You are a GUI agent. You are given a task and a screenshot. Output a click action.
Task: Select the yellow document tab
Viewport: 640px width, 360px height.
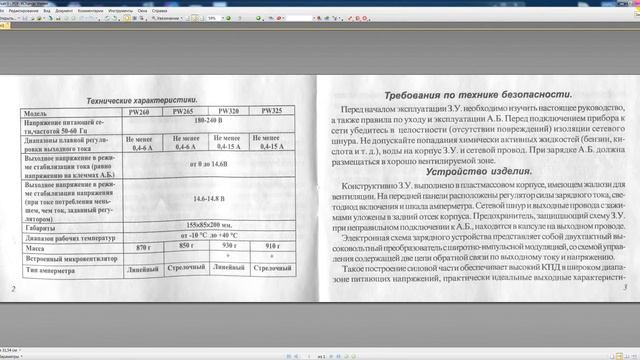[5, 25]
